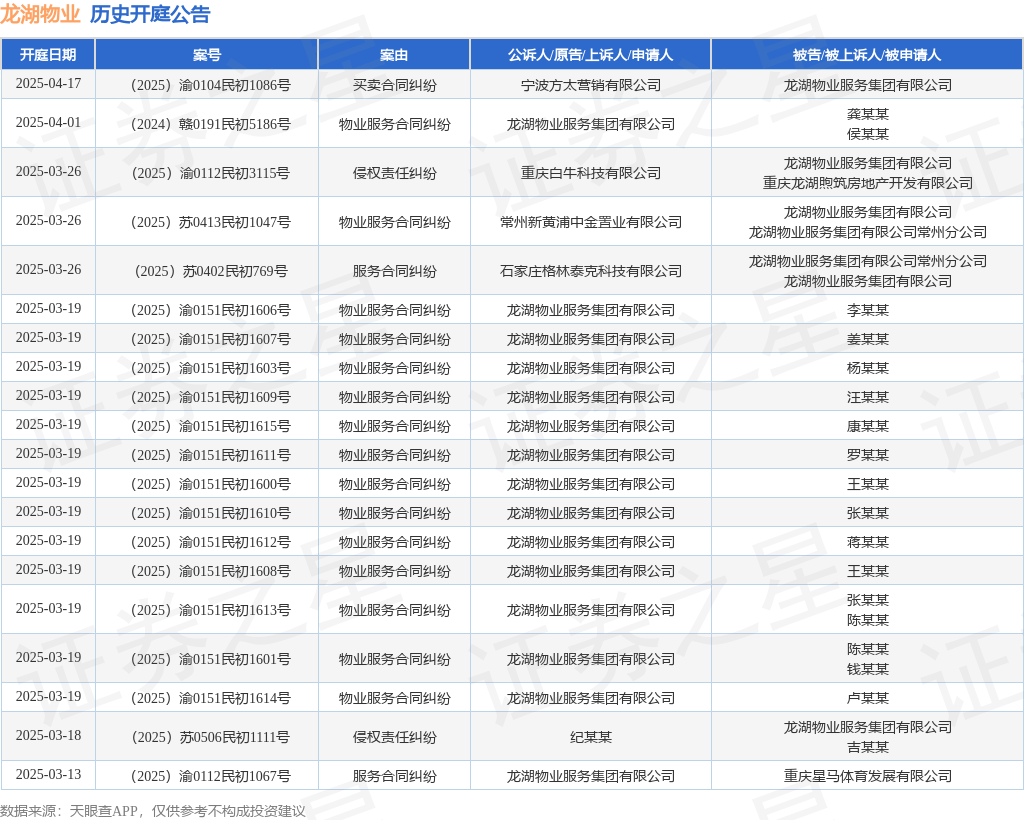Click the date 2025-04-17
Image resolution: width=1024 pixels, height=820 pixels.
click(48, 84)
